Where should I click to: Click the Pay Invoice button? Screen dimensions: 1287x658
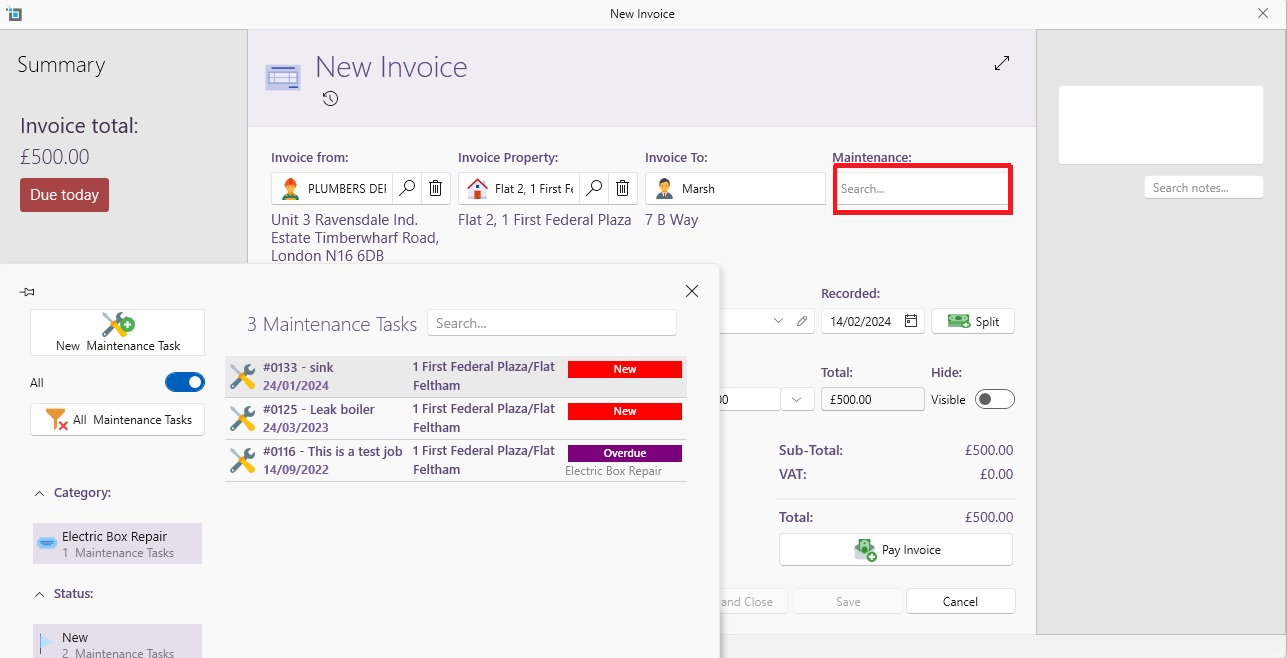896,549
